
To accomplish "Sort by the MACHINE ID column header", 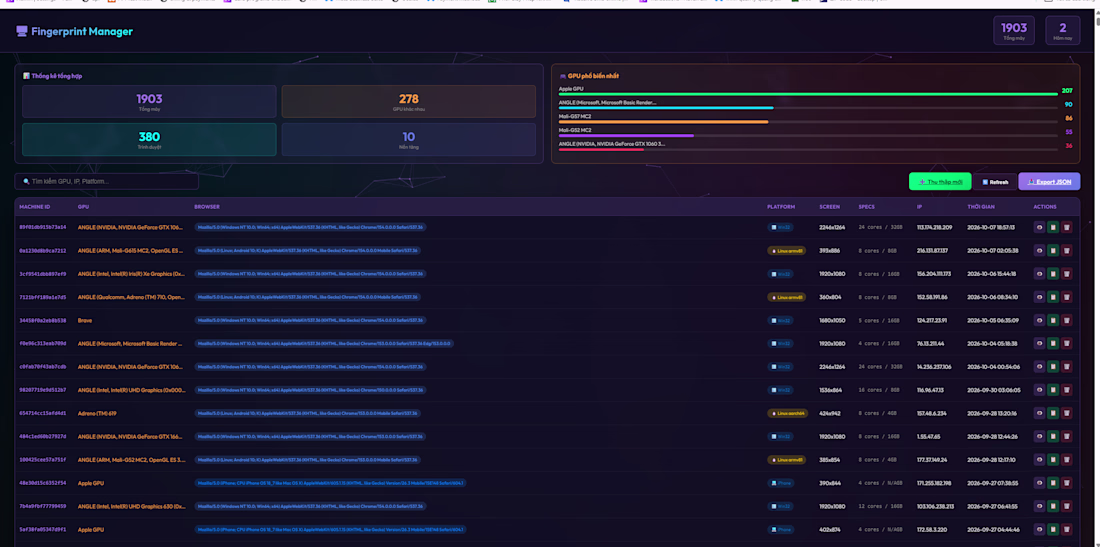I will tap(35, 207).
